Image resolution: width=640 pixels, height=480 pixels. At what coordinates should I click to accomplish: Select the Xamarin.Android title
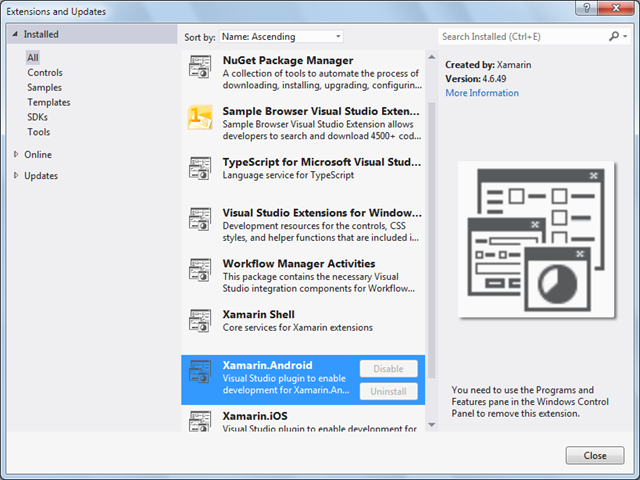pyautogui.click(x=267, y=365)
